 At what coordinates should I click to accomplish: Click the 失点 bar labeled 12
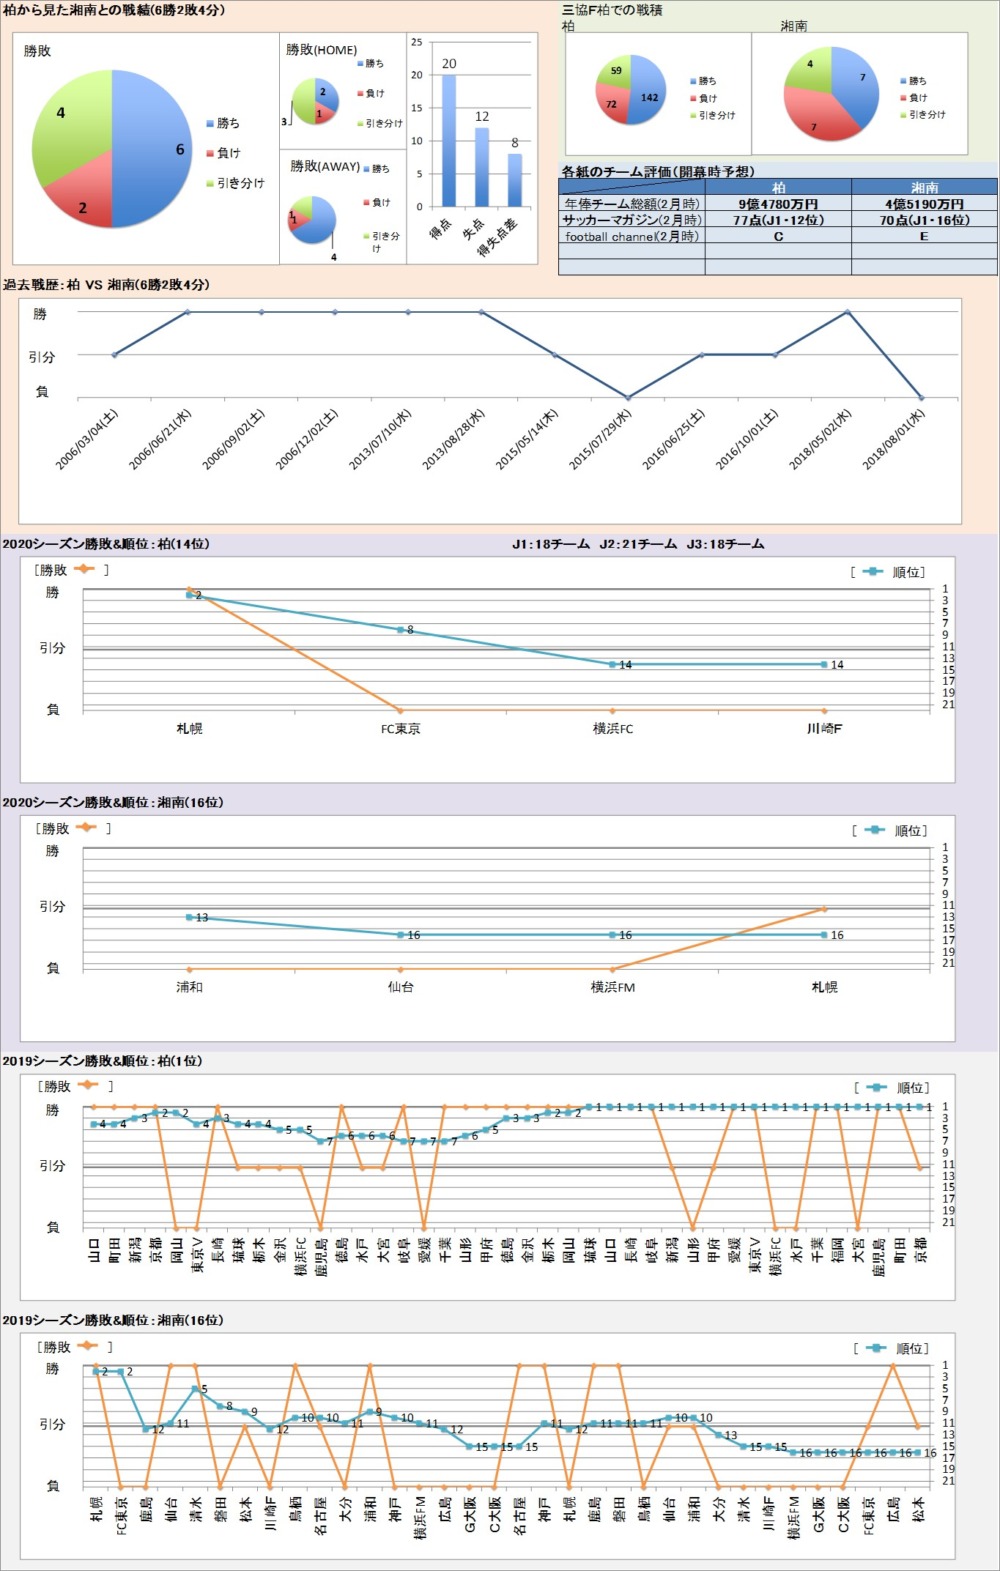482,166
